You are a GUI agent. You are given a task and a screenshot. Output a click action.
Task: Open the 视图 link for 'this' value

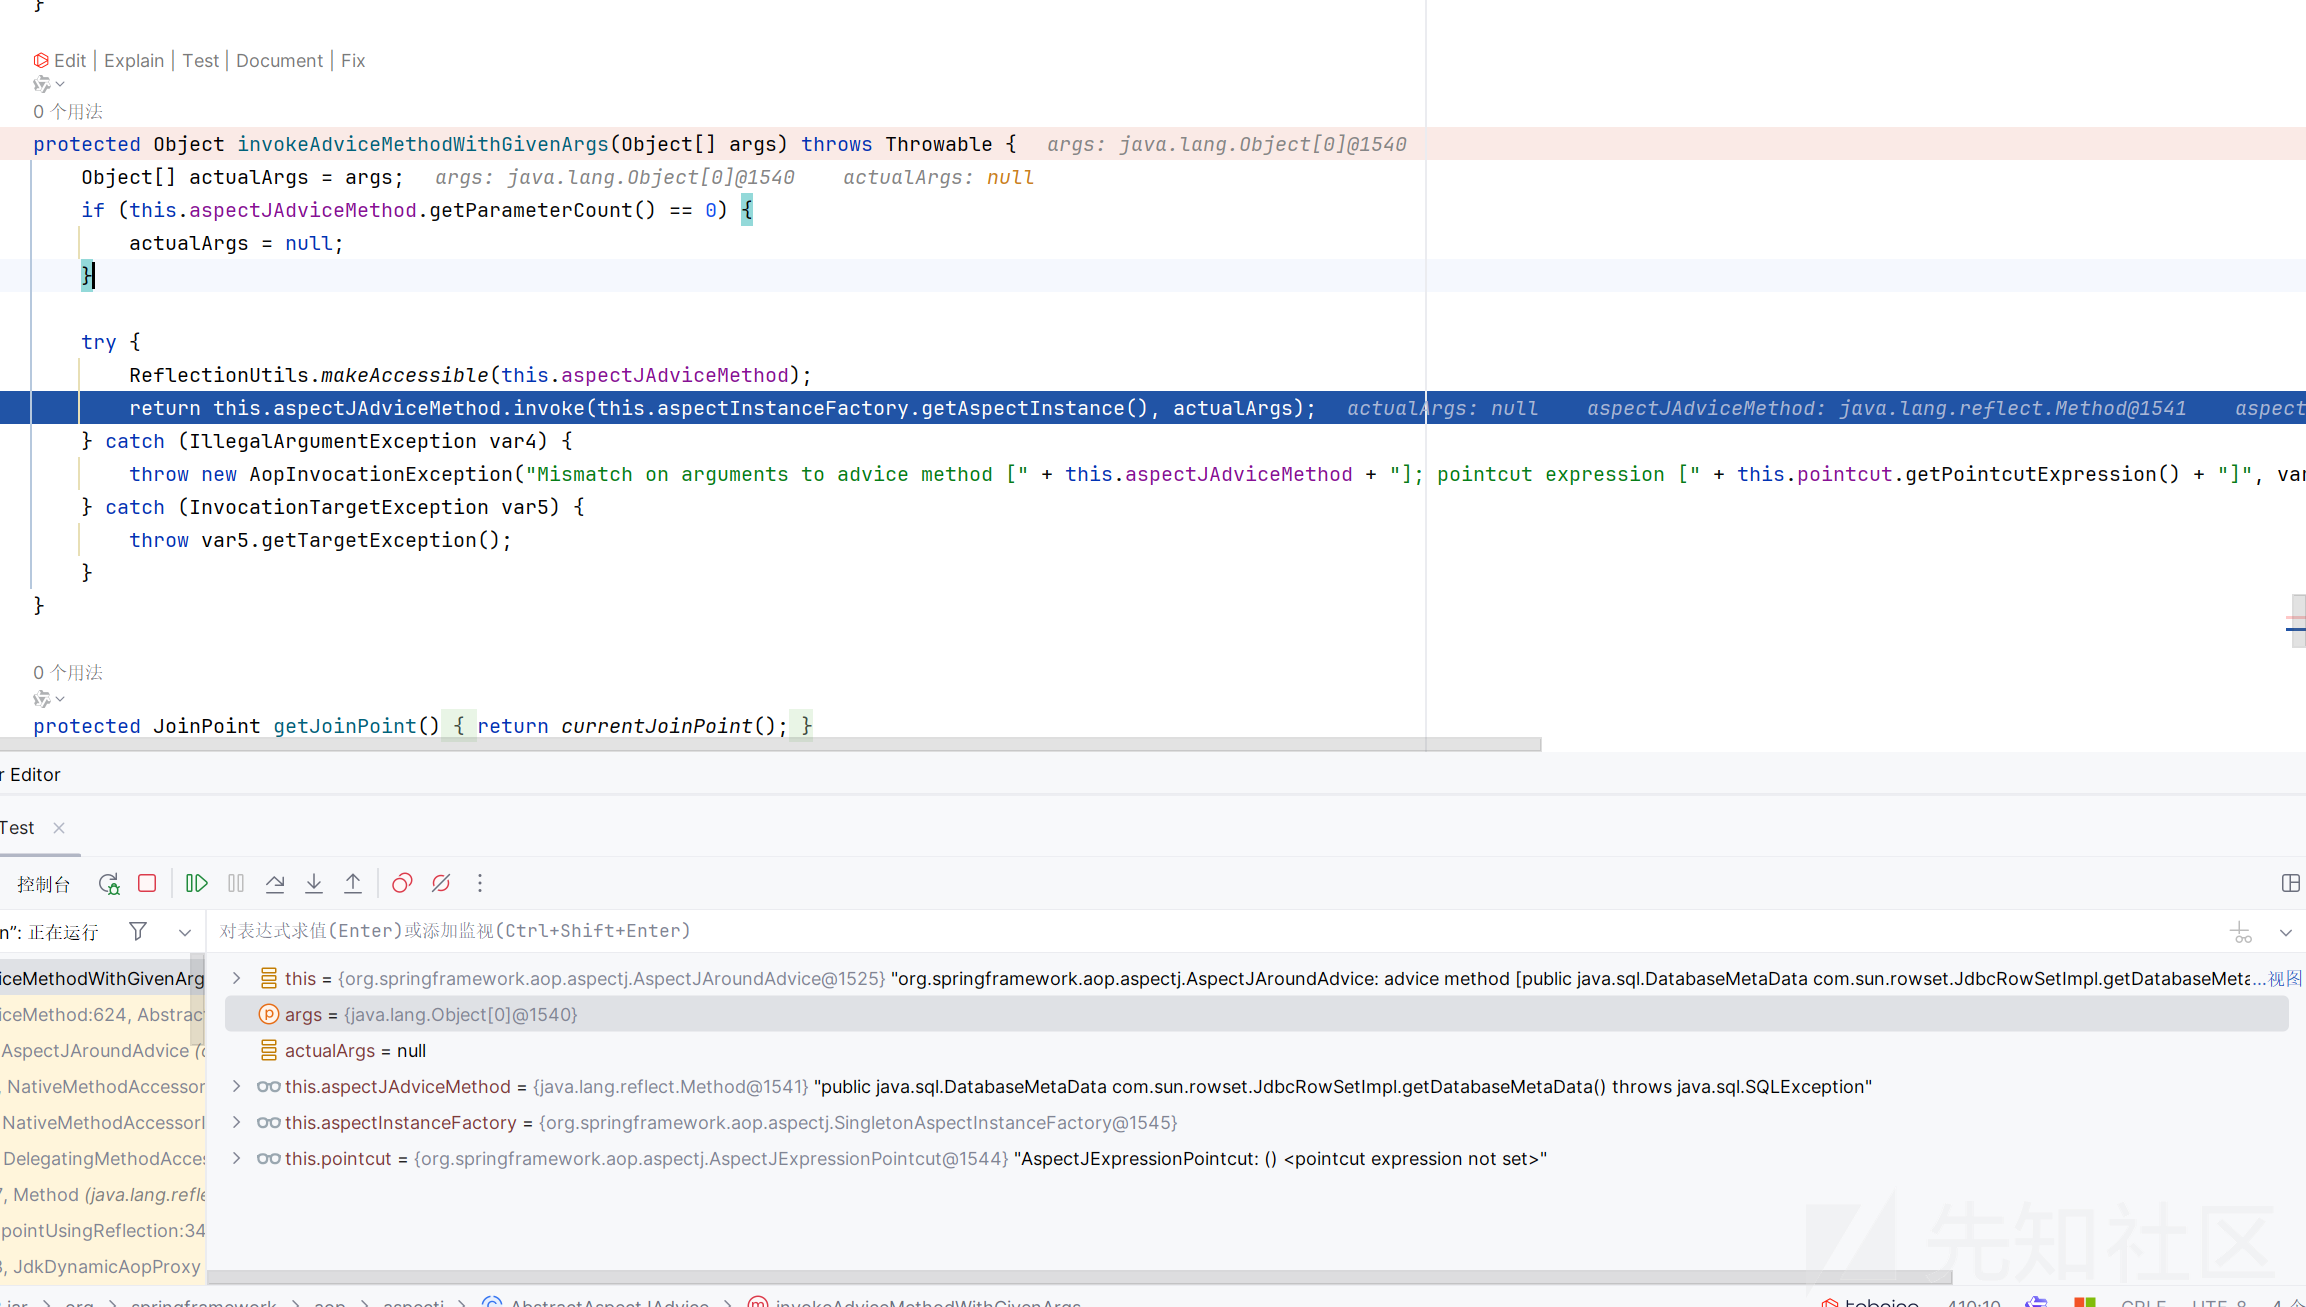[2285, 978]
